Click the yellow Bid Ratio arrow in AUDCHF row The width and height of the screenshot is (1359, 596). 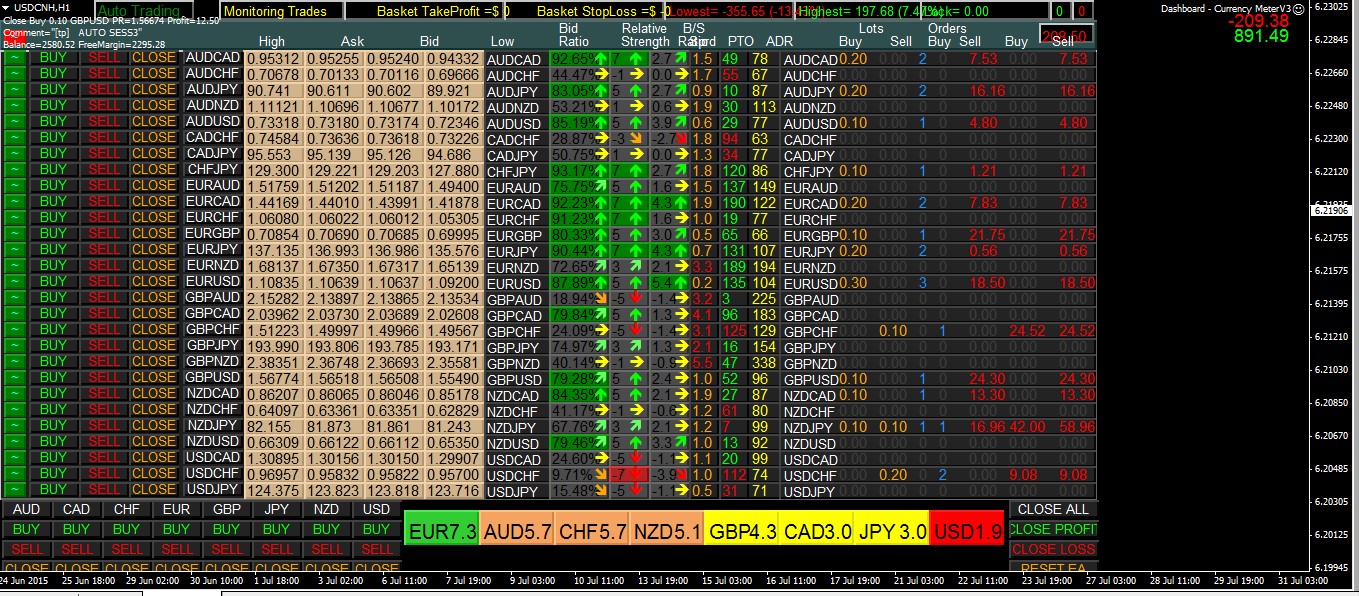601,75
